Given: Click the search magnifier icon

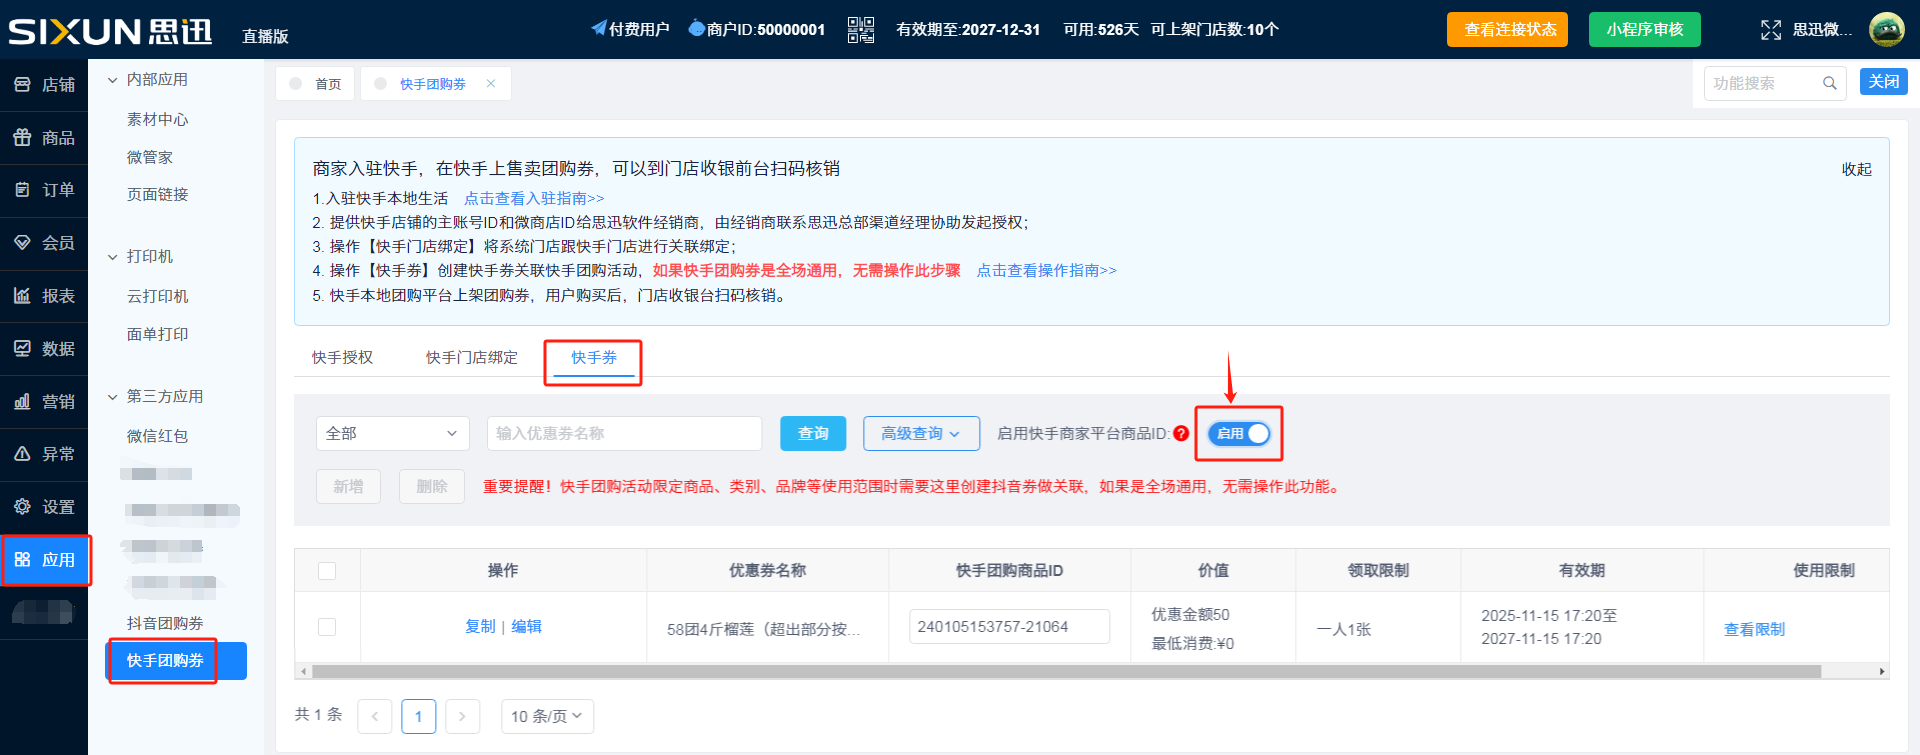Looking at the screenshot, I should [1829, 83].
